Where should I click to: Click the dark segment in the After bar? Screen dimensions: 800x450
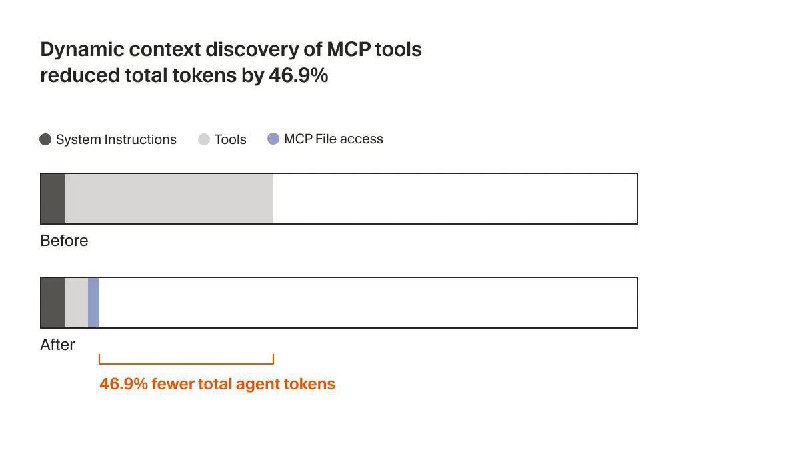click(52, 303)
